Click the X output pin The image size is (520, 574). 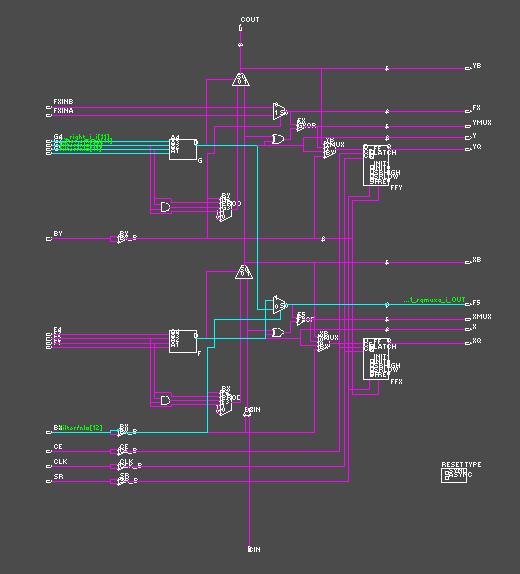point(468,329)
